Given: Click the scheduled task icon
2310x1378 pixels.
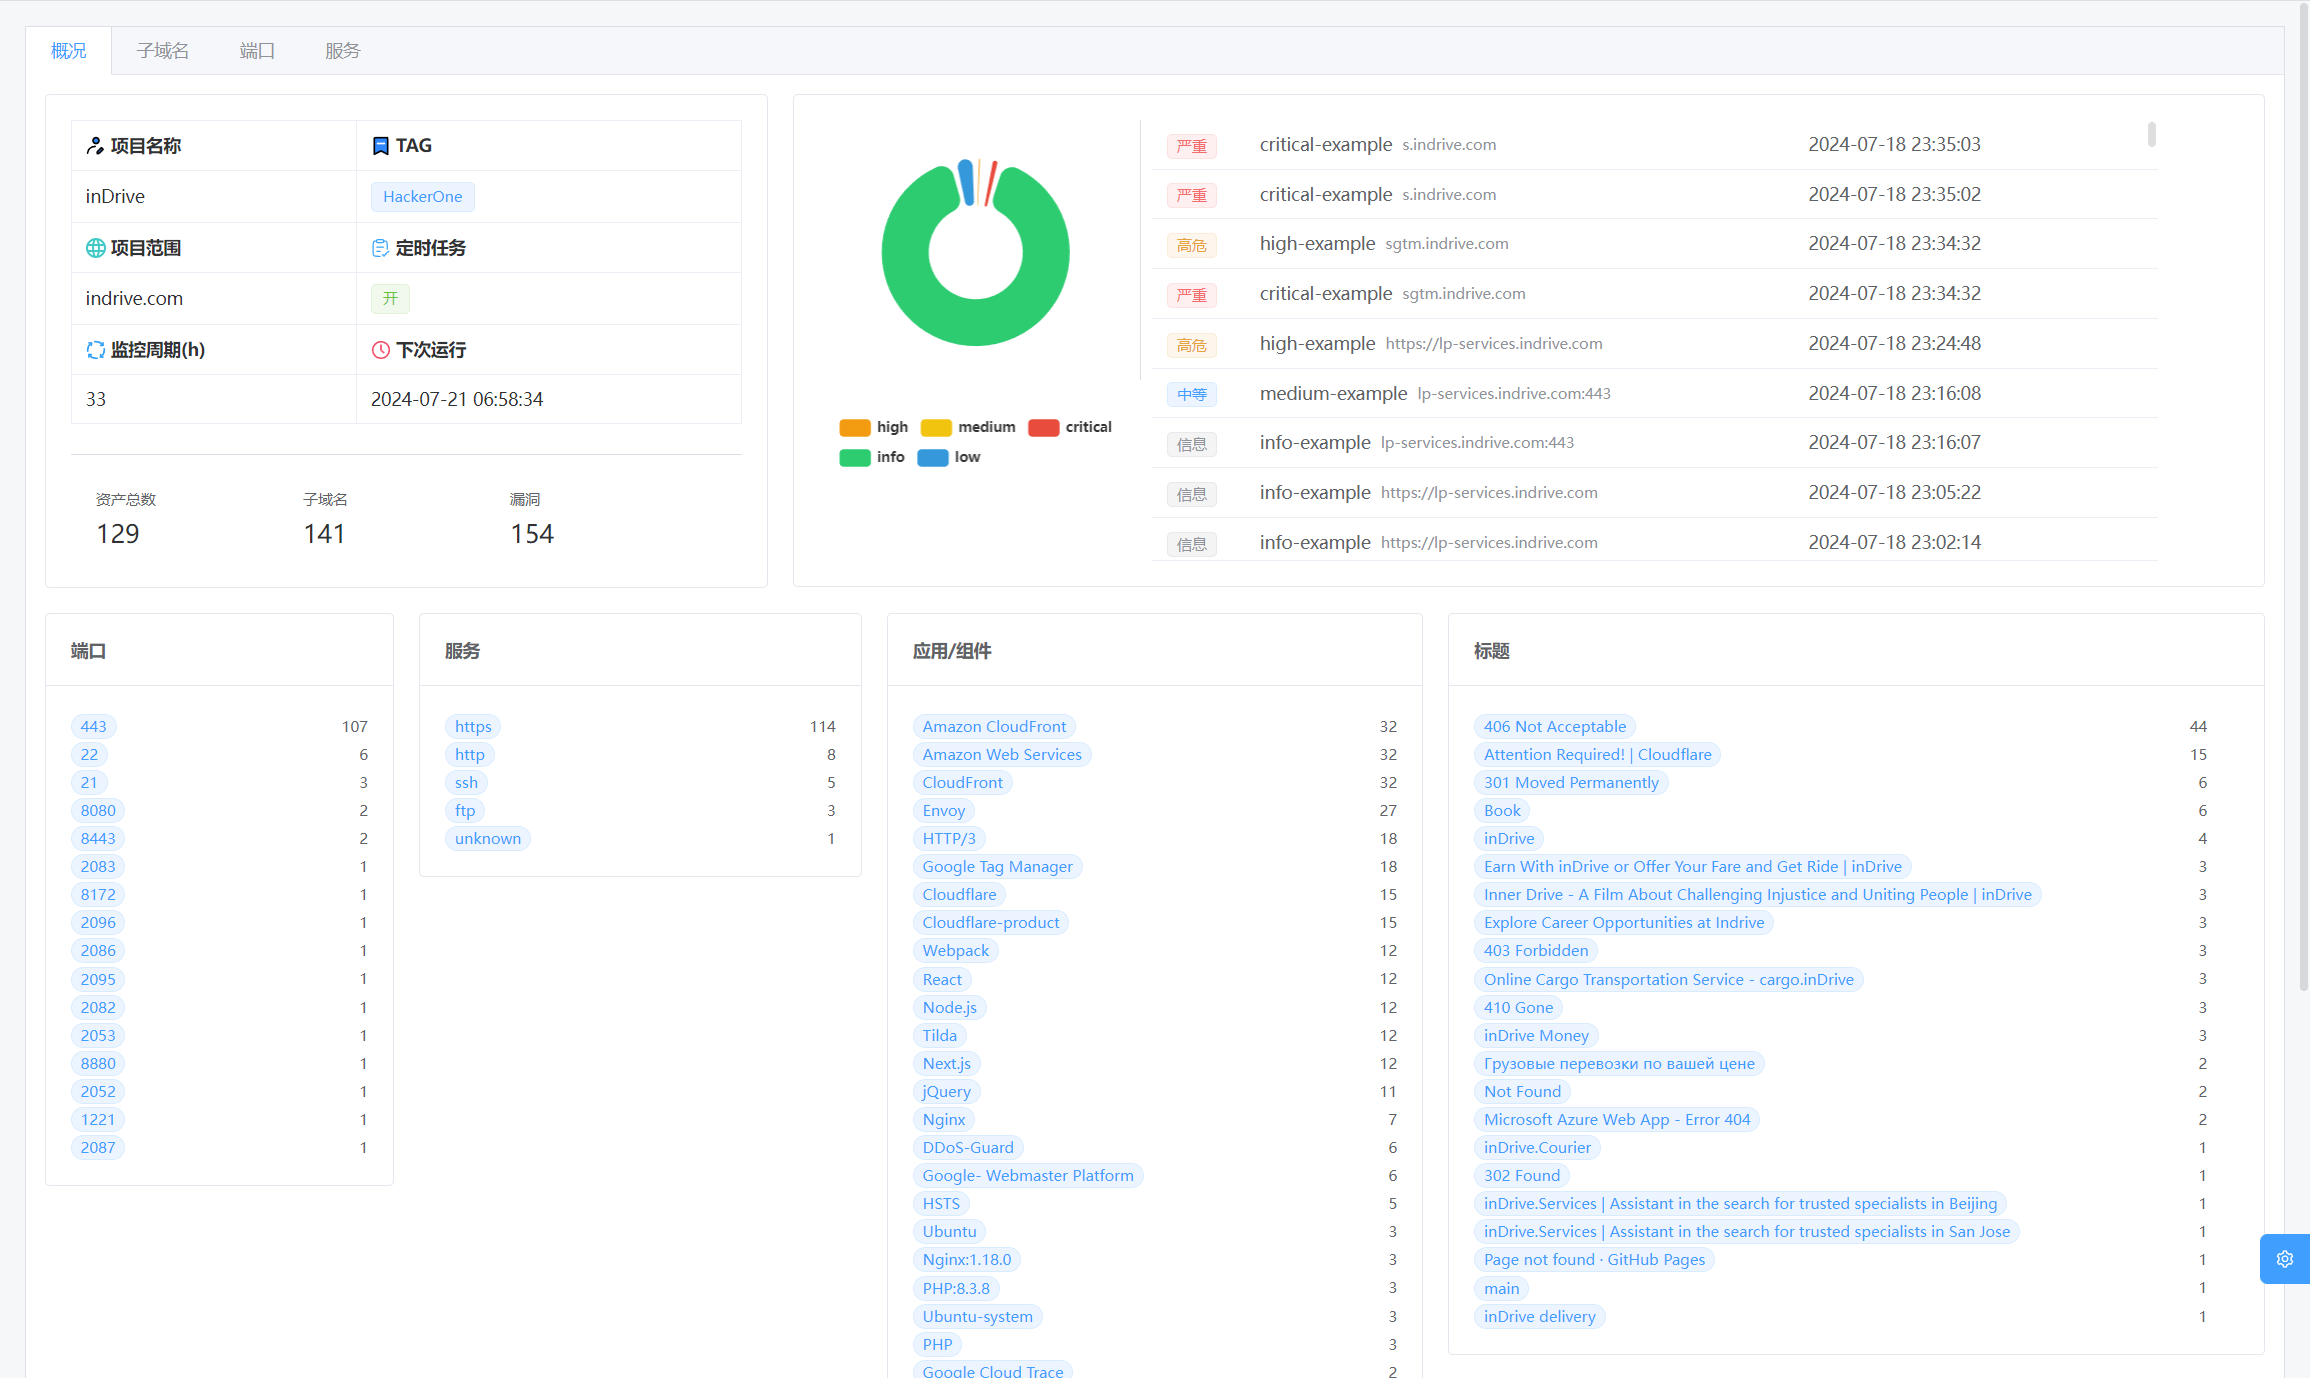Looking at the screenshot, I should pyautogui.click(x=380, y=248).
